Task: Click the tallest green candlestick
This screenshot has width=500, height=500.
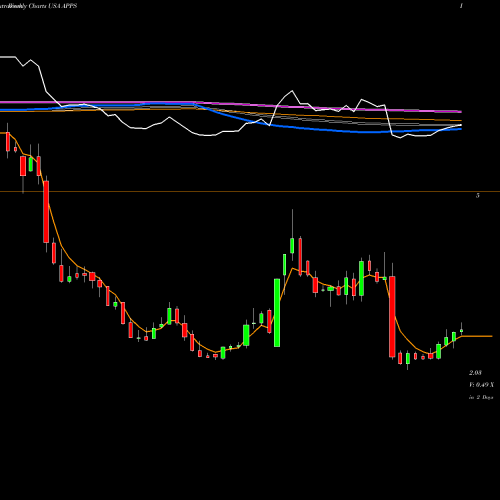Action: (277, 313)
